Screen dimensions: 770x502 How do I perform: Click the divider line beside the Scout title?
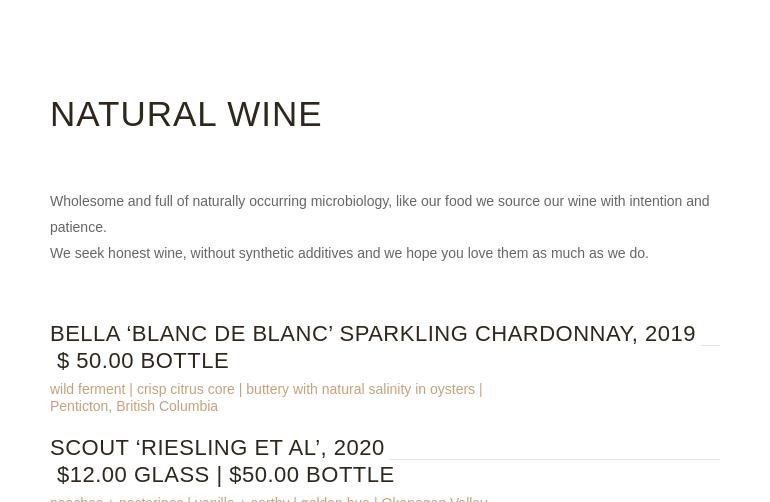tap(554, 459)
